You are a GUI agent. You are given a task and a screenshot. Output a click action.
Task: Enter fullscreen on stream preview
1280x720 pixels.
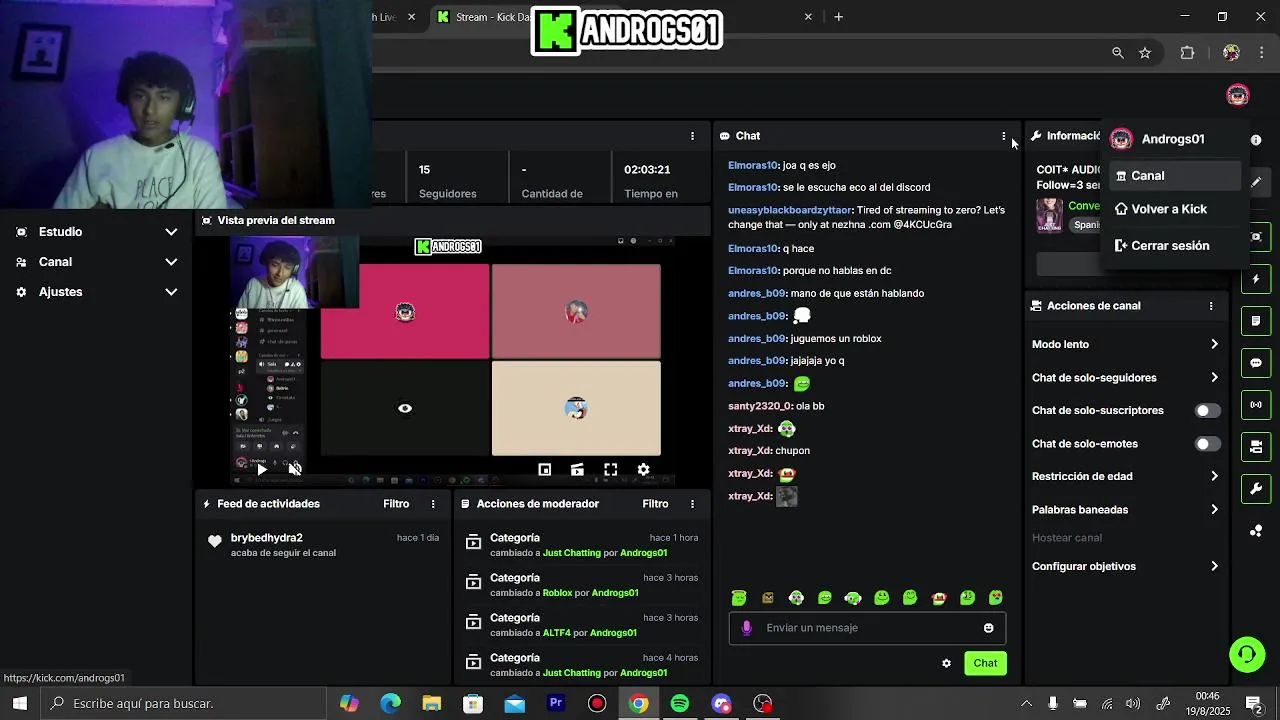click(x=610, y=469)
